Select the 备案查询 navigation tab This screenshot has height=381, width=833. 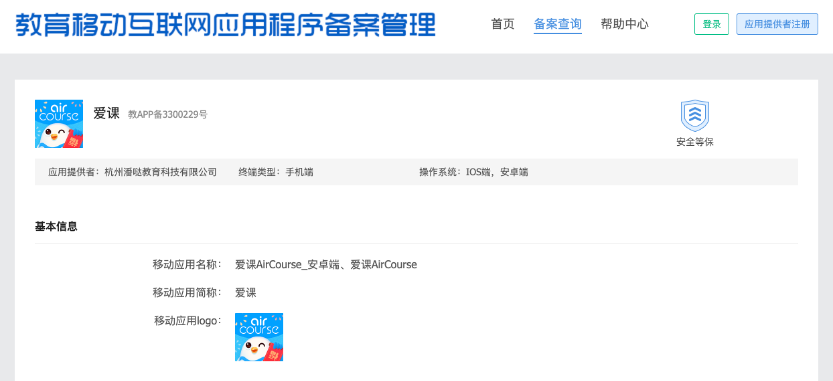[557, 24]
